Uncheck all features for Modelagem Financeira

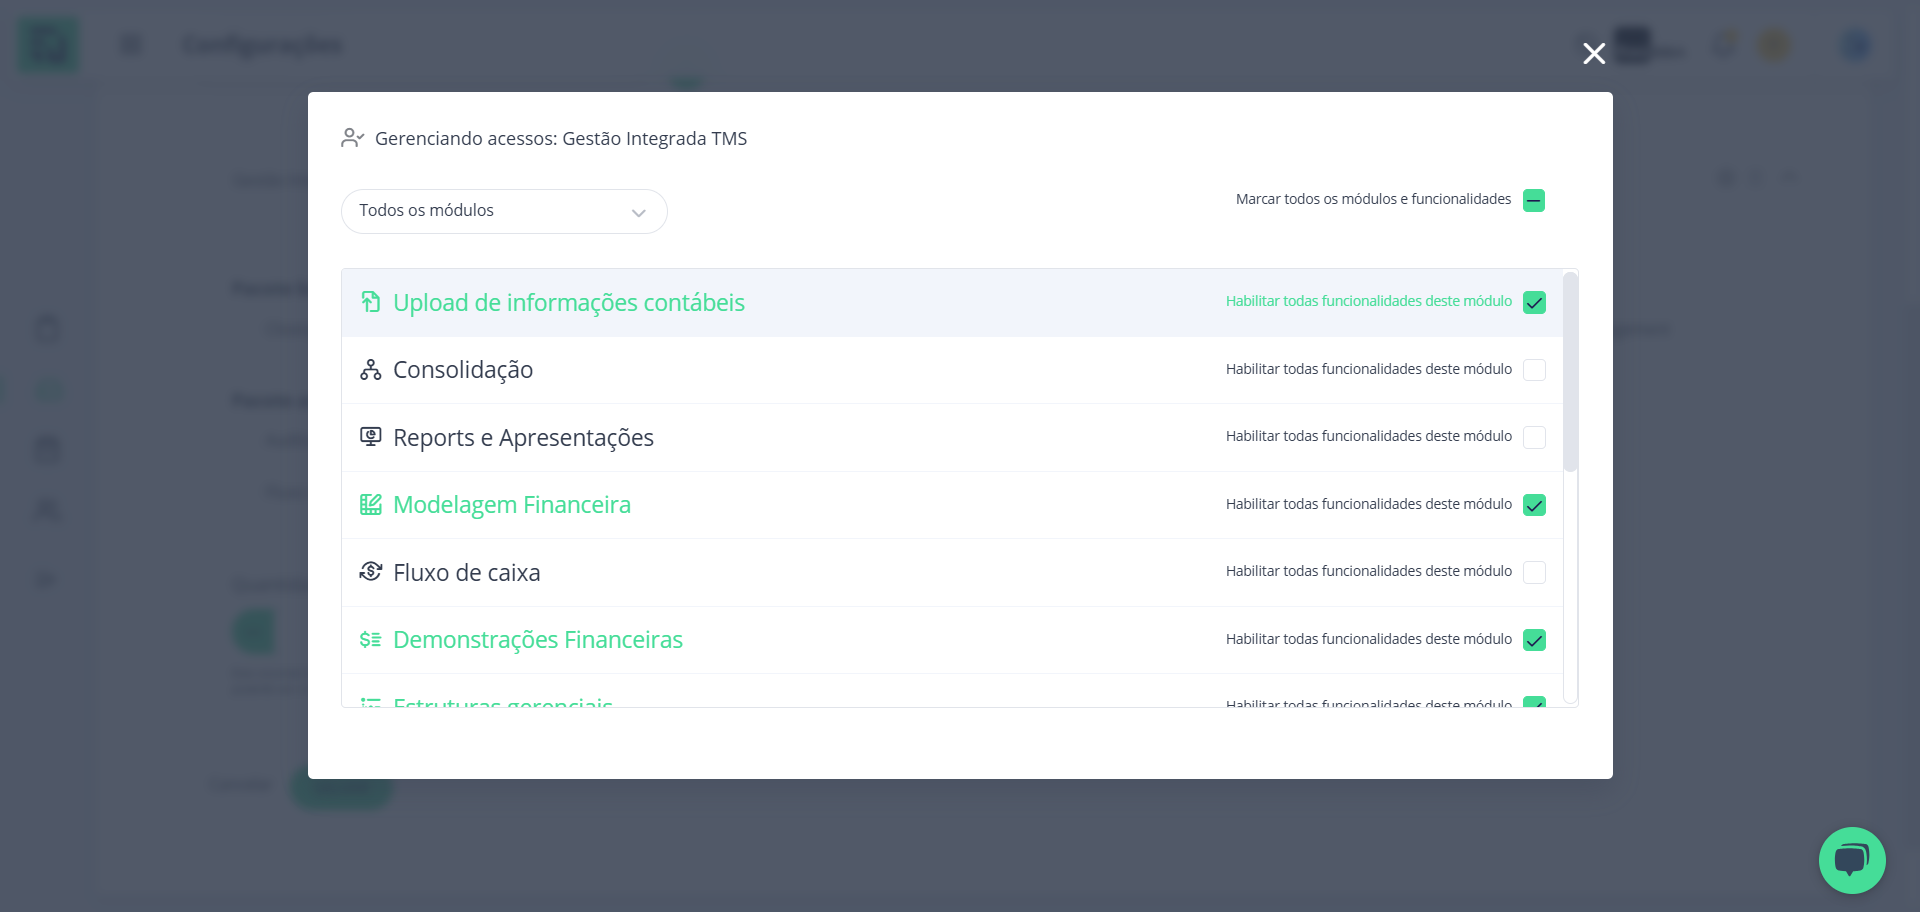[1534, 505]
